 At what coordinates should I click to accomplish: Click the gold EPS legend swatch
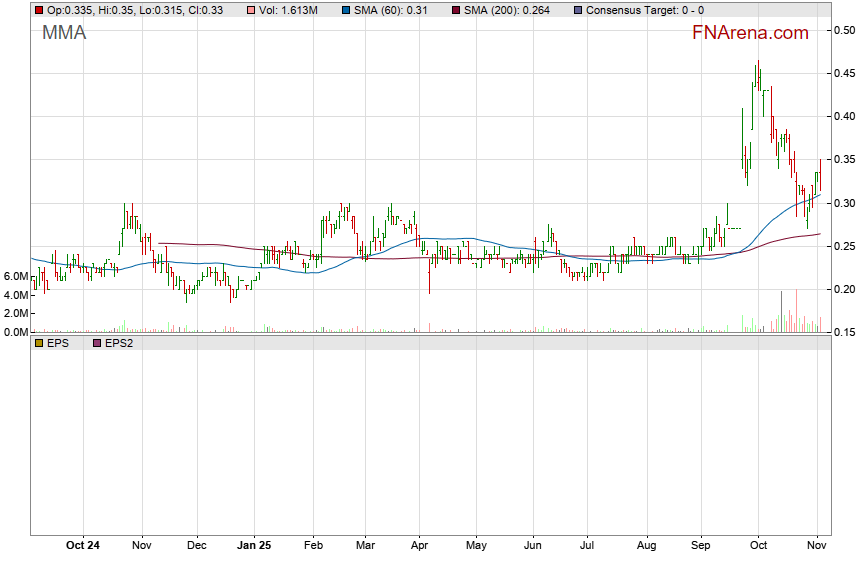38,343
